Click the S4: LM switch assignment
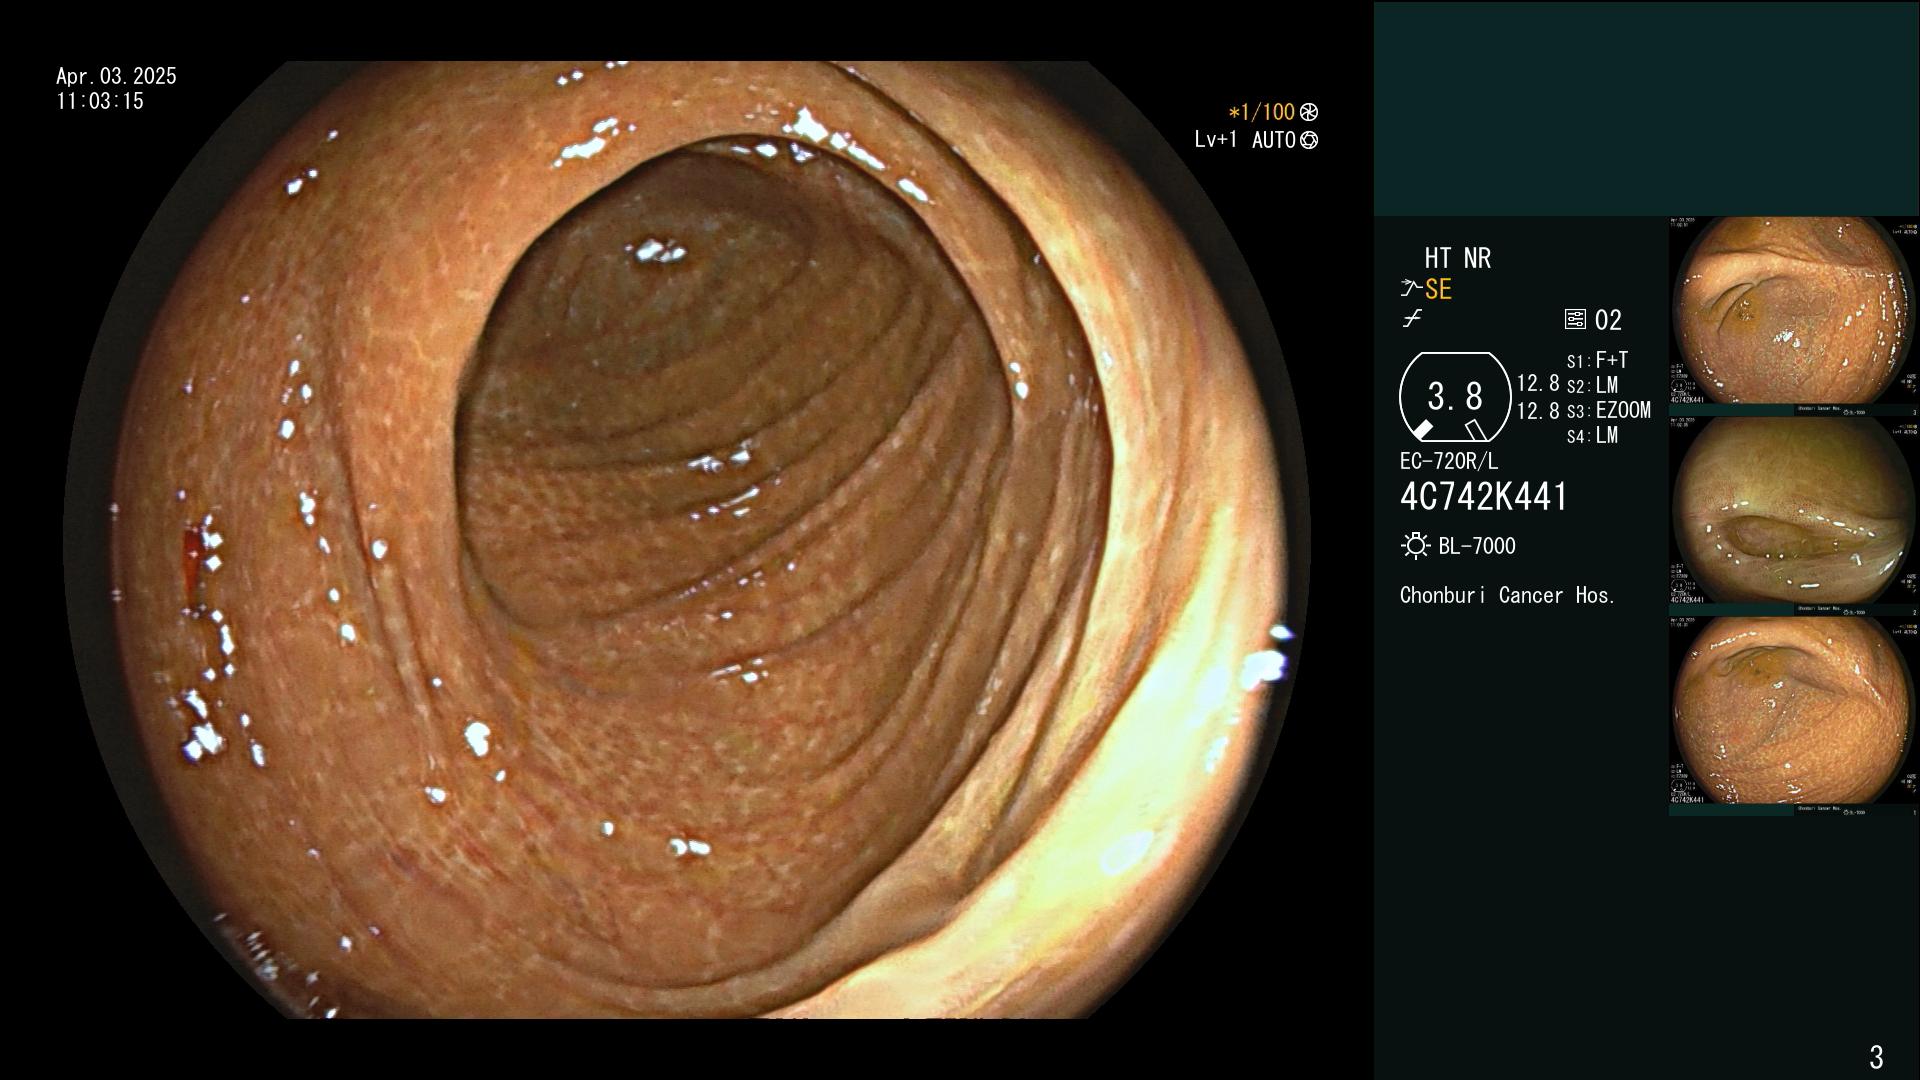1920x1080 pixels. (x=1592, y=435)
